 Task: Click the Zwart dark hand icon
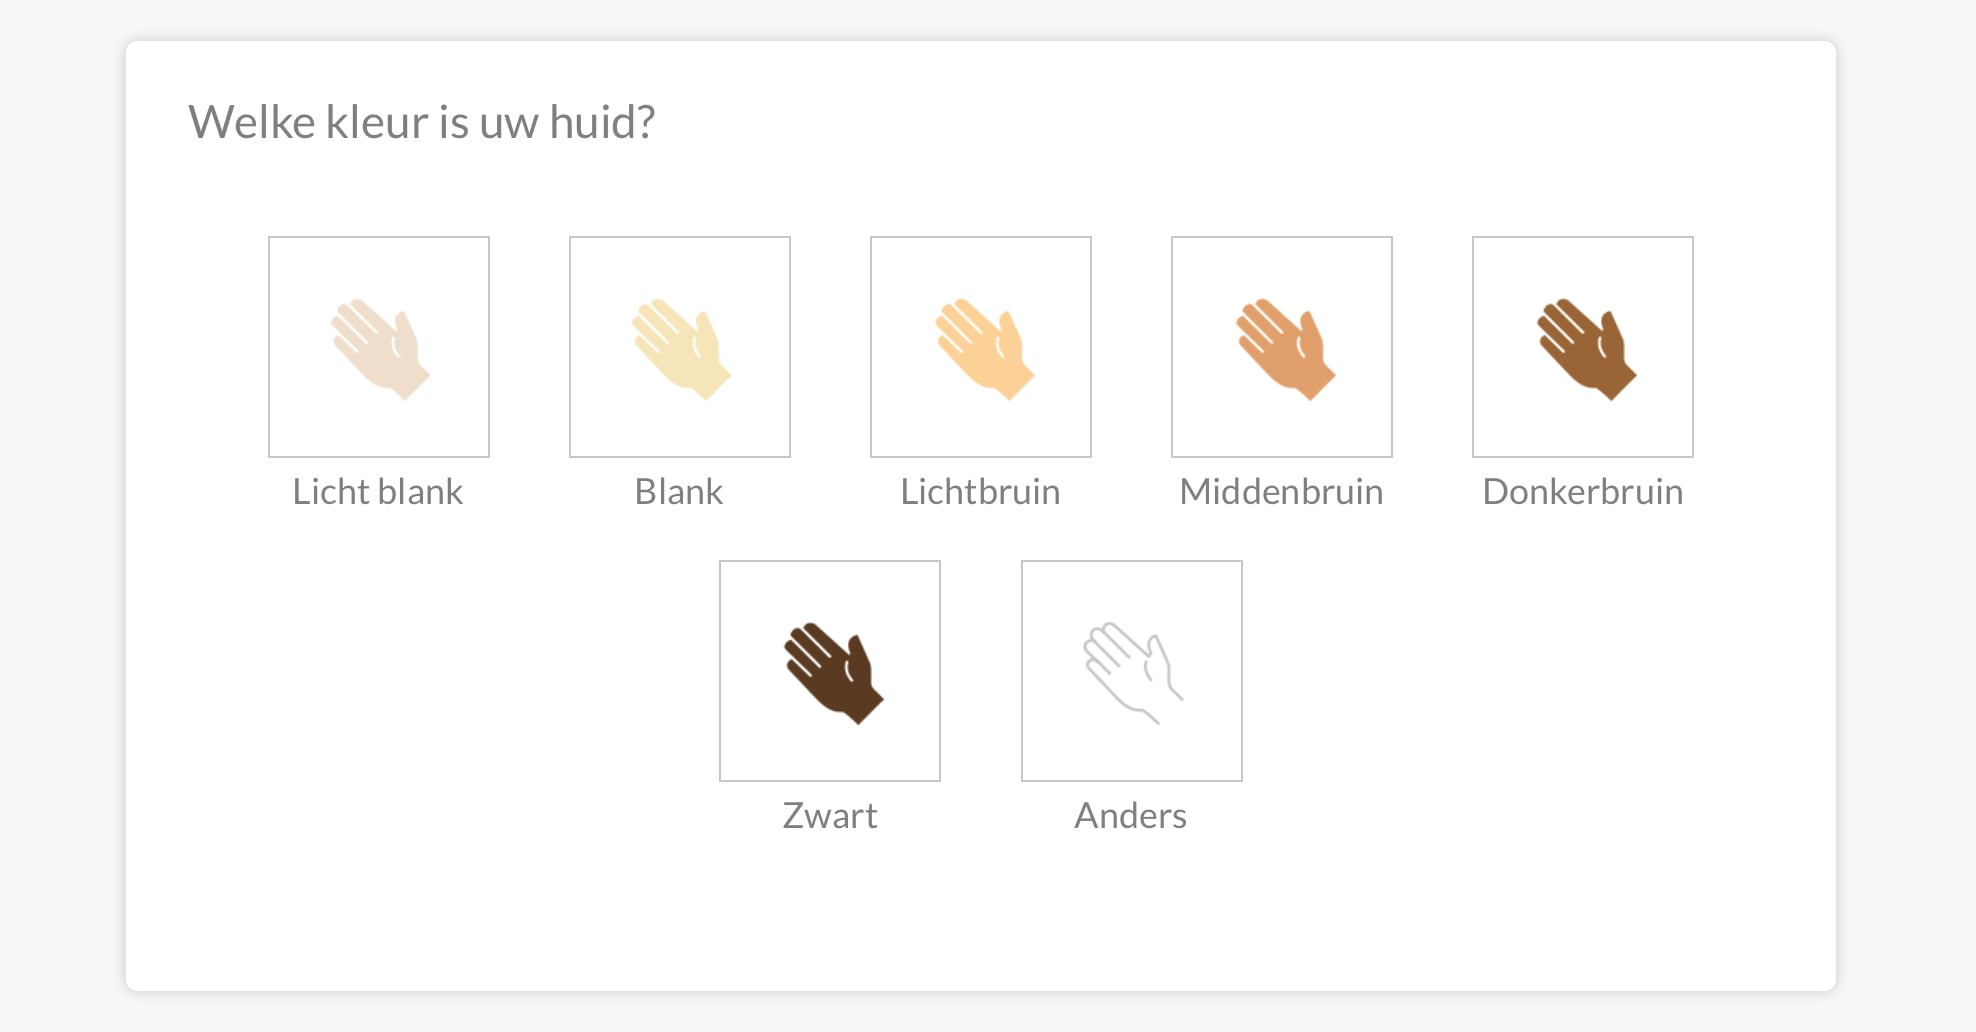tap(833, 673)
